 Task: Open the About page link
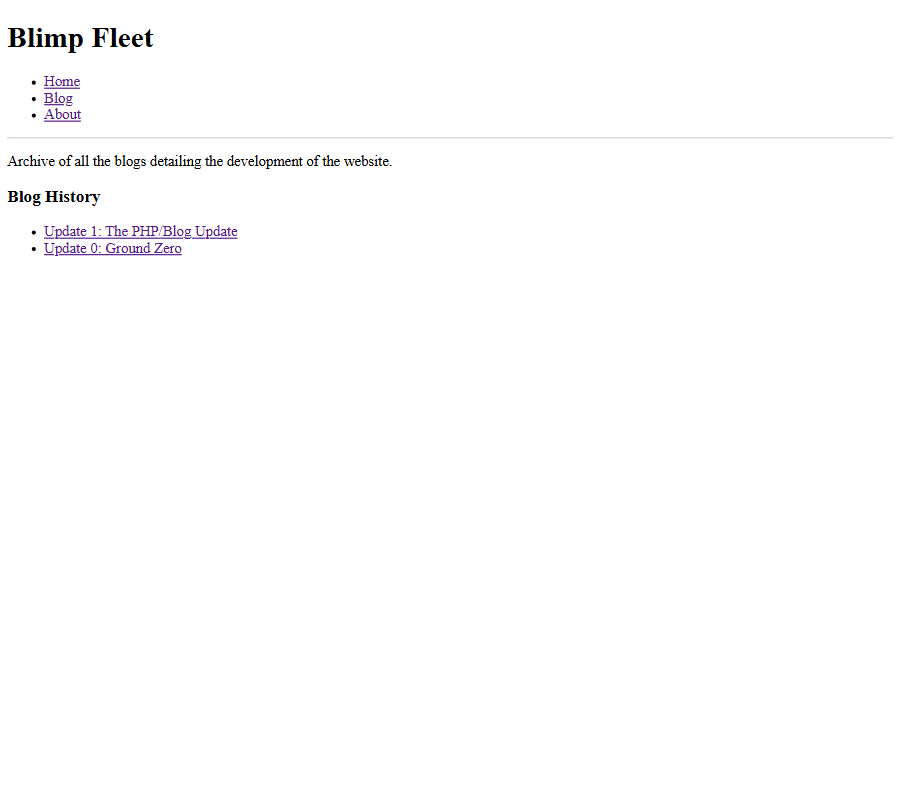(x=62, y=114)
